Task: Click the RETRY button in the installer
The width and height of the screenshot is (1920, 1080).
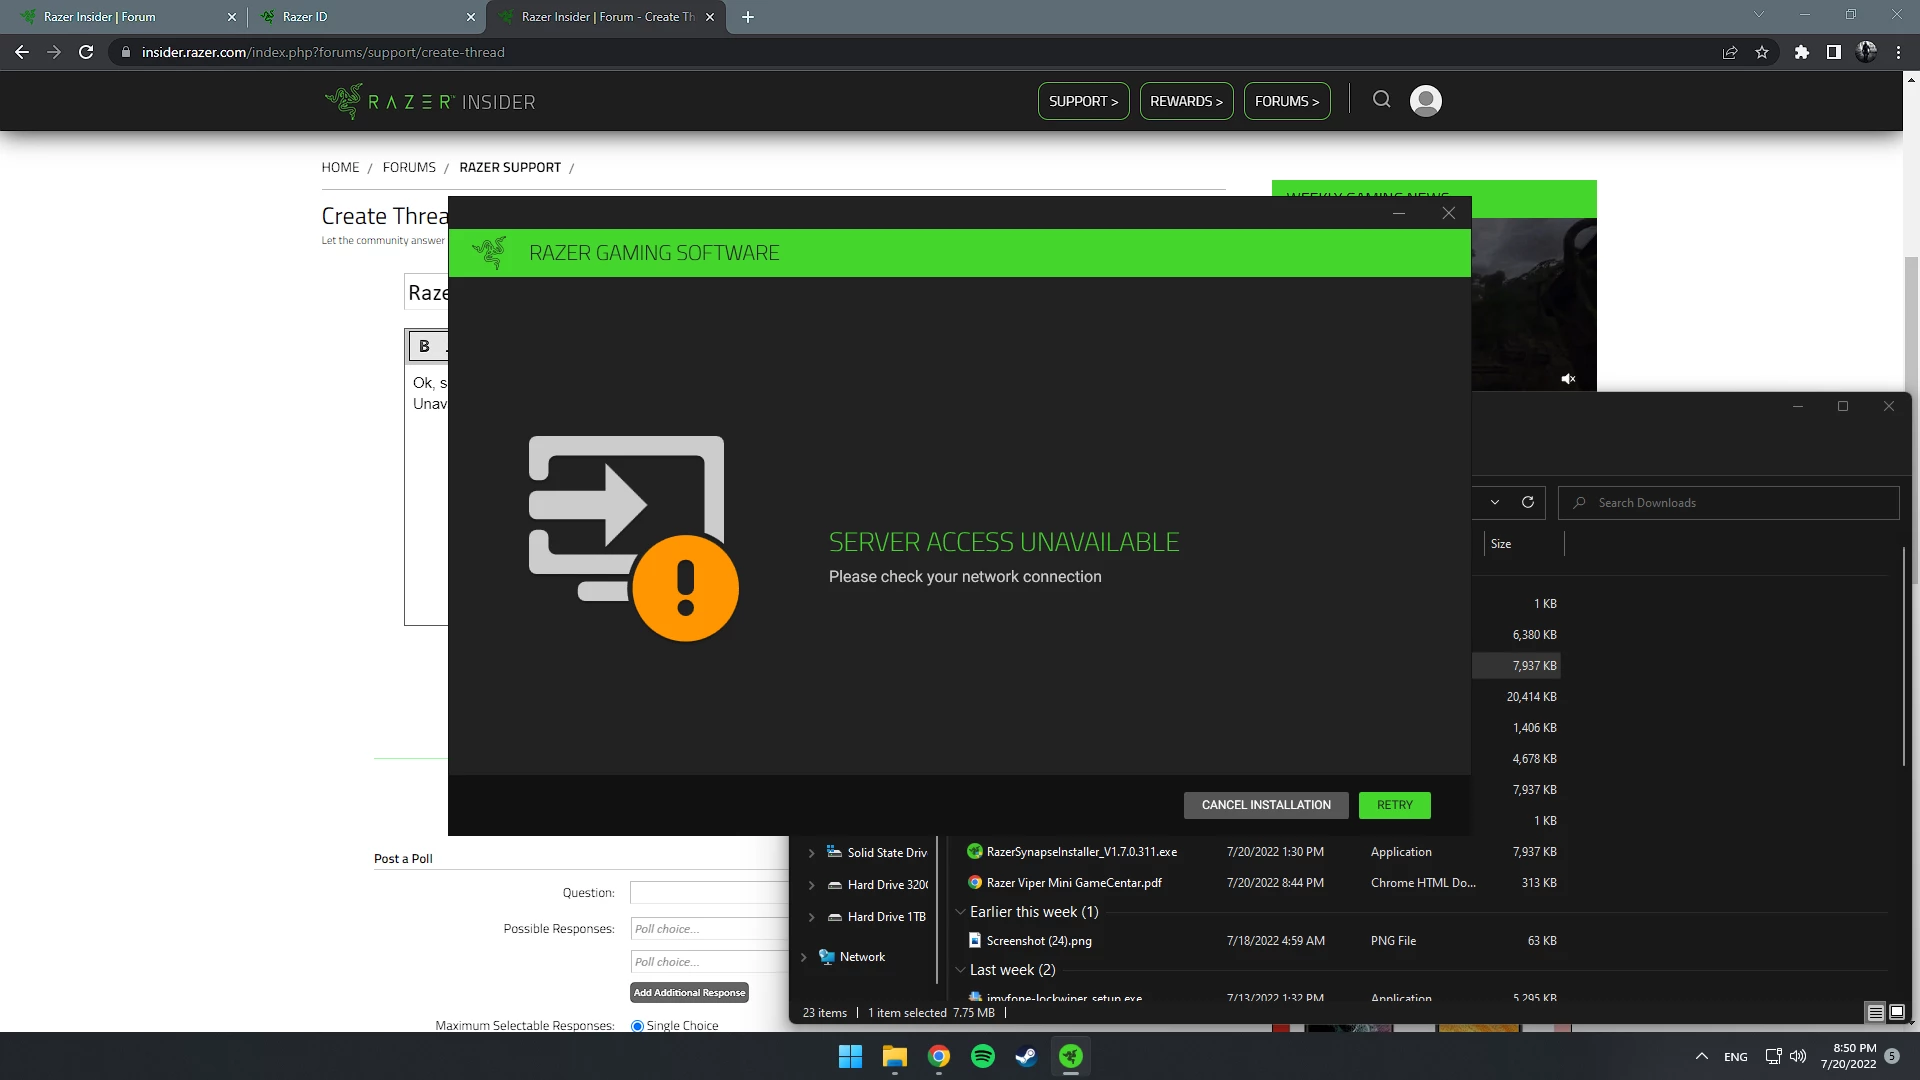Action: click(x=1394, y=805)
